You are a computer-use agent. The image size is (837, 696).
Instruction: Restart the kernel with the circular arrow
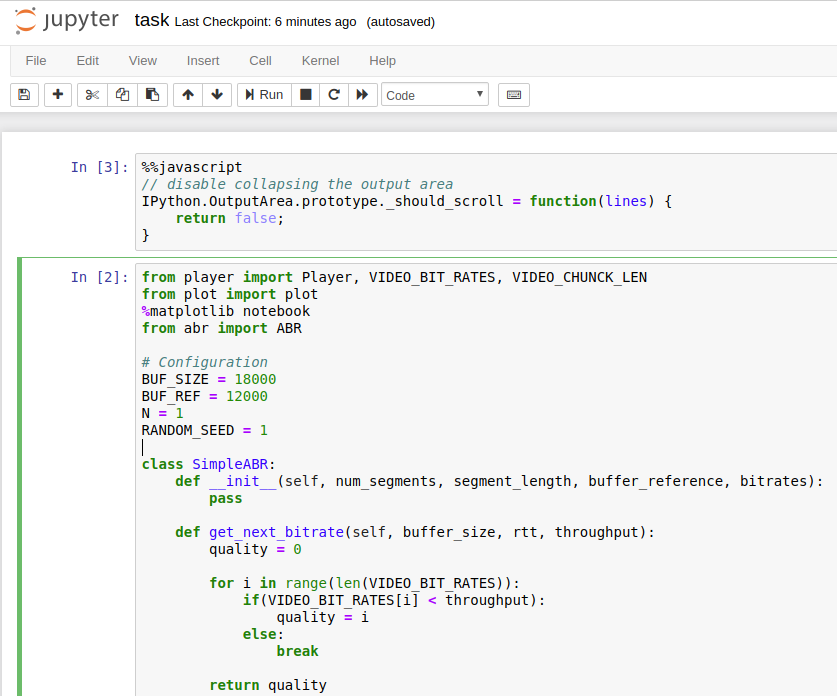coord(334,95)
